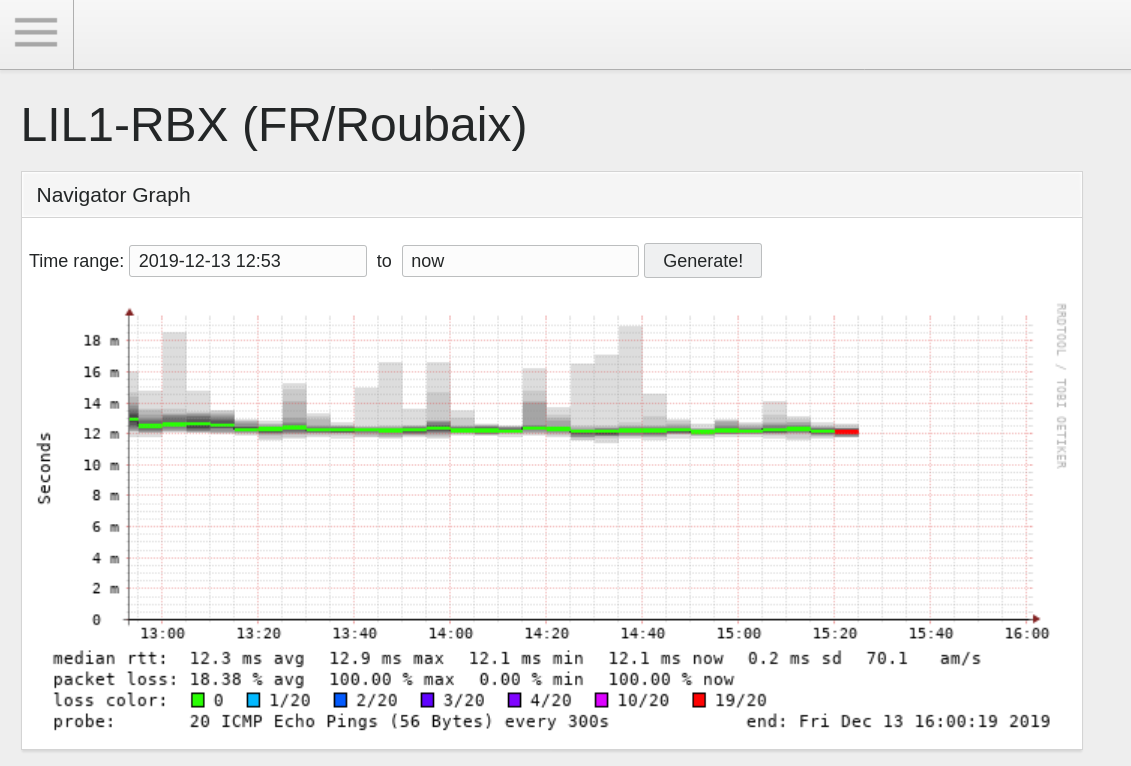Click the red packet-loss segment on graph
This screenshot has width=1131, height=766.
point(847,432)
